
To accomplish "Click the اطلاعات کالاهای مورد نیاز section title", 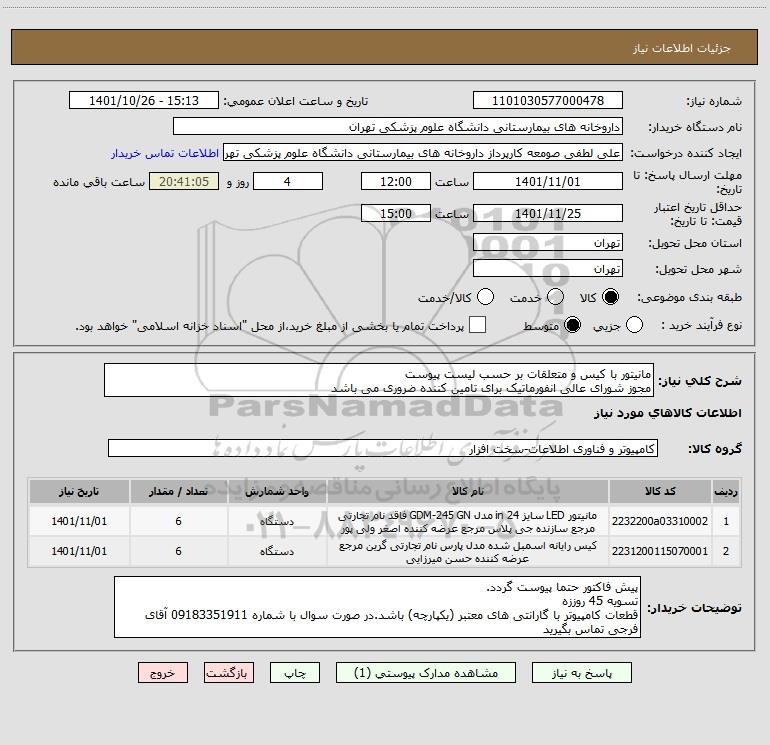I will click(667, 414).
